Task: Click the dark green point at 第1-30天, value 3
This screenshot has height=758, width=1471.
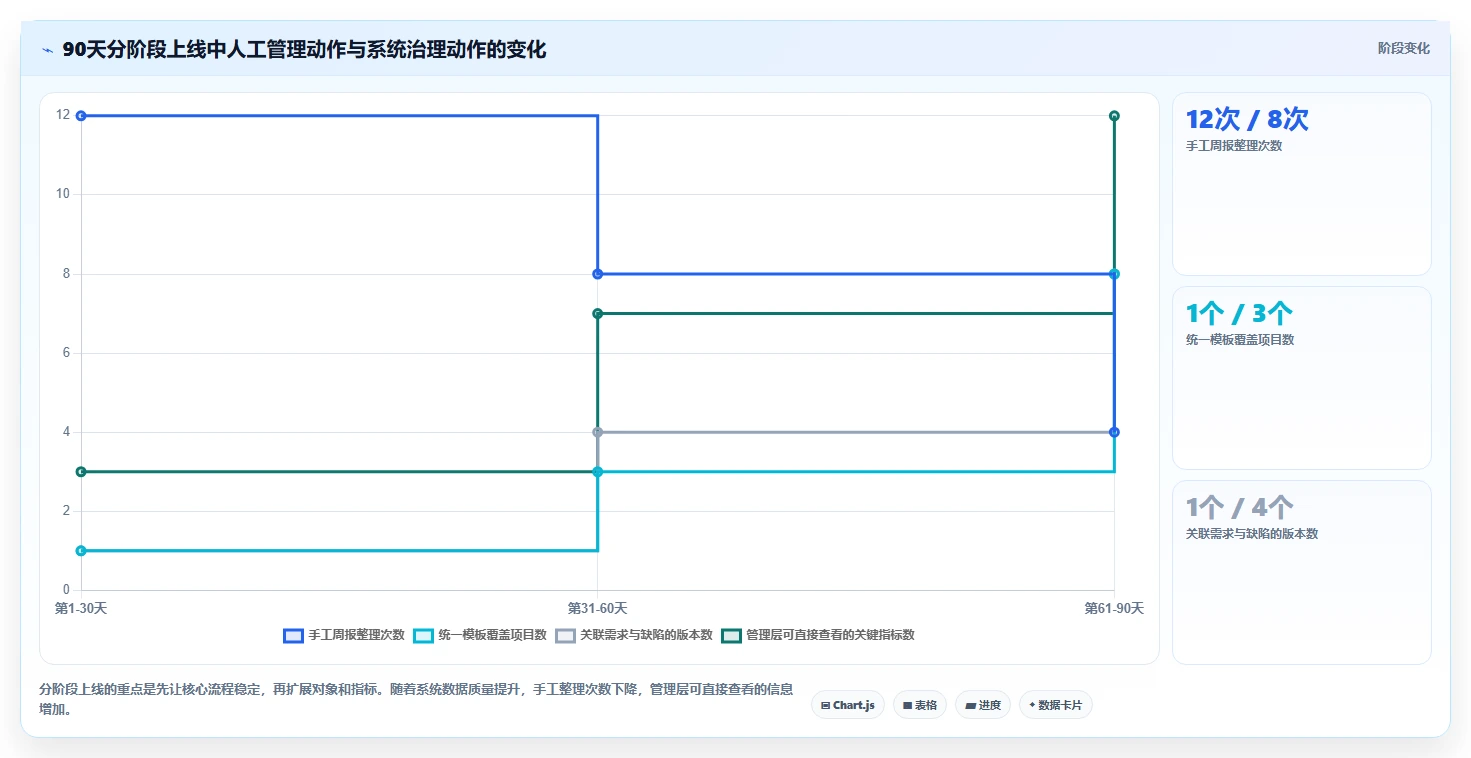Action: coord(81,472)
